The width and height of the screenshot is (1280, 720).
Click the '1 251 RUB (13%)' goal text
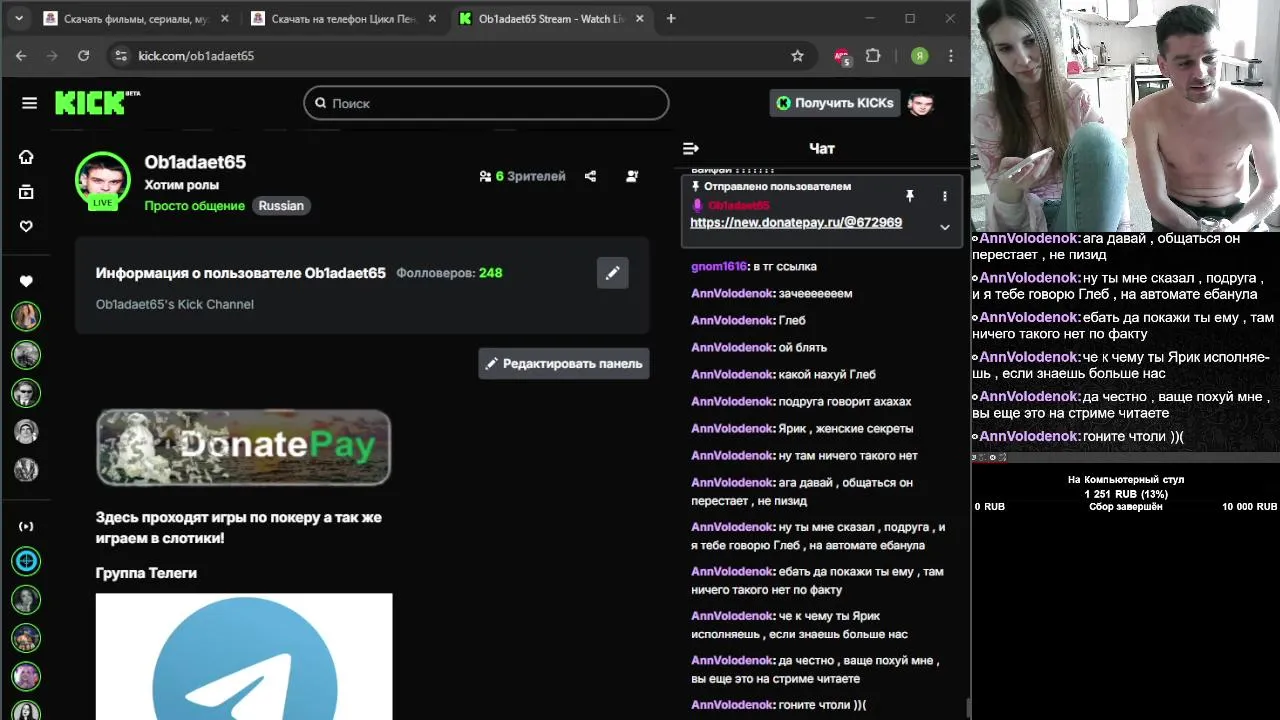(x=1125, y=494)
